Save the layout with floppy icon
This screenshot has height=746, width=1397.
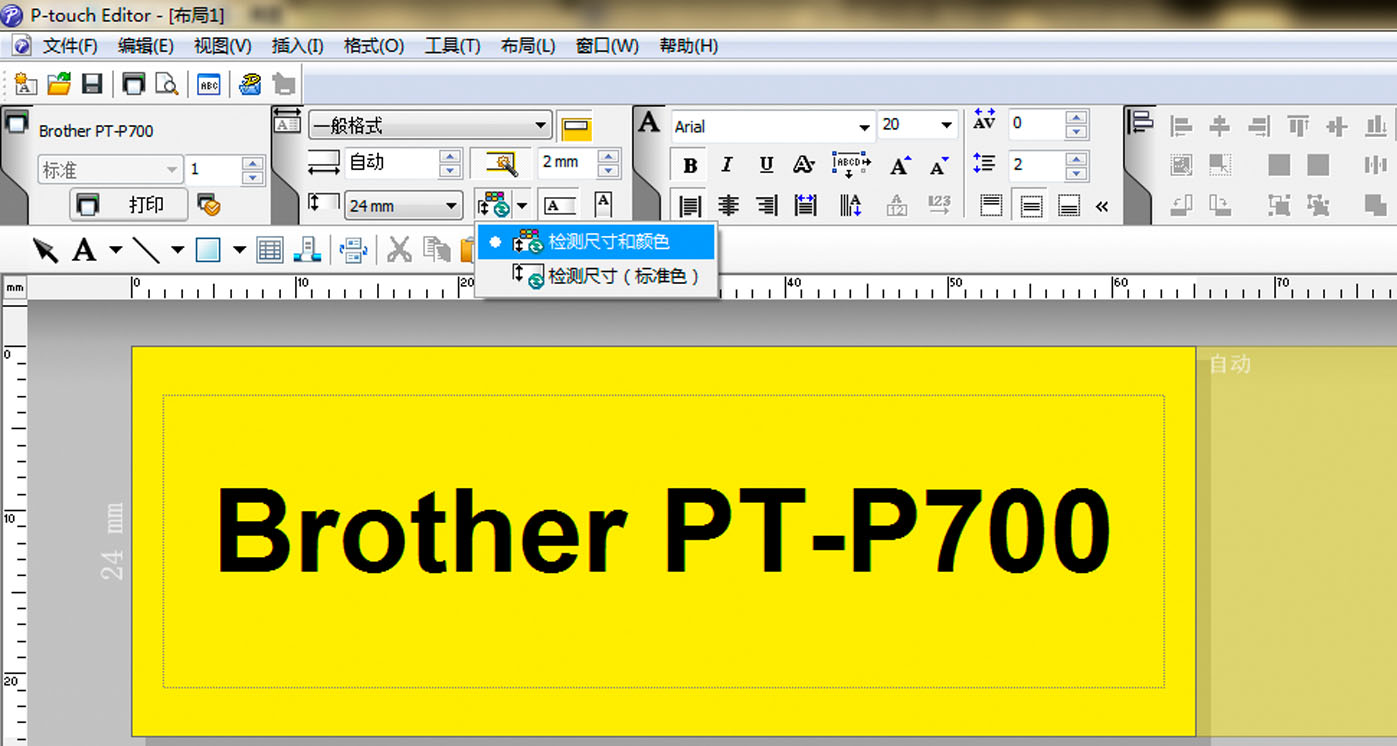(x=92, y=84)
